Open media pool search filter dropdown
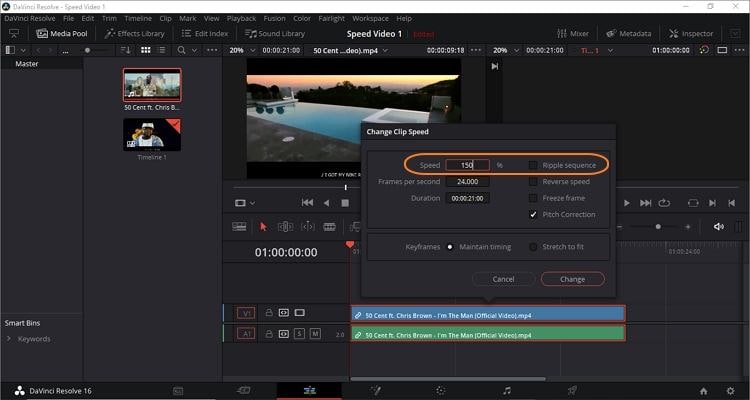The height and width of the screenshot is (400, 750). (x=194, y=50)
